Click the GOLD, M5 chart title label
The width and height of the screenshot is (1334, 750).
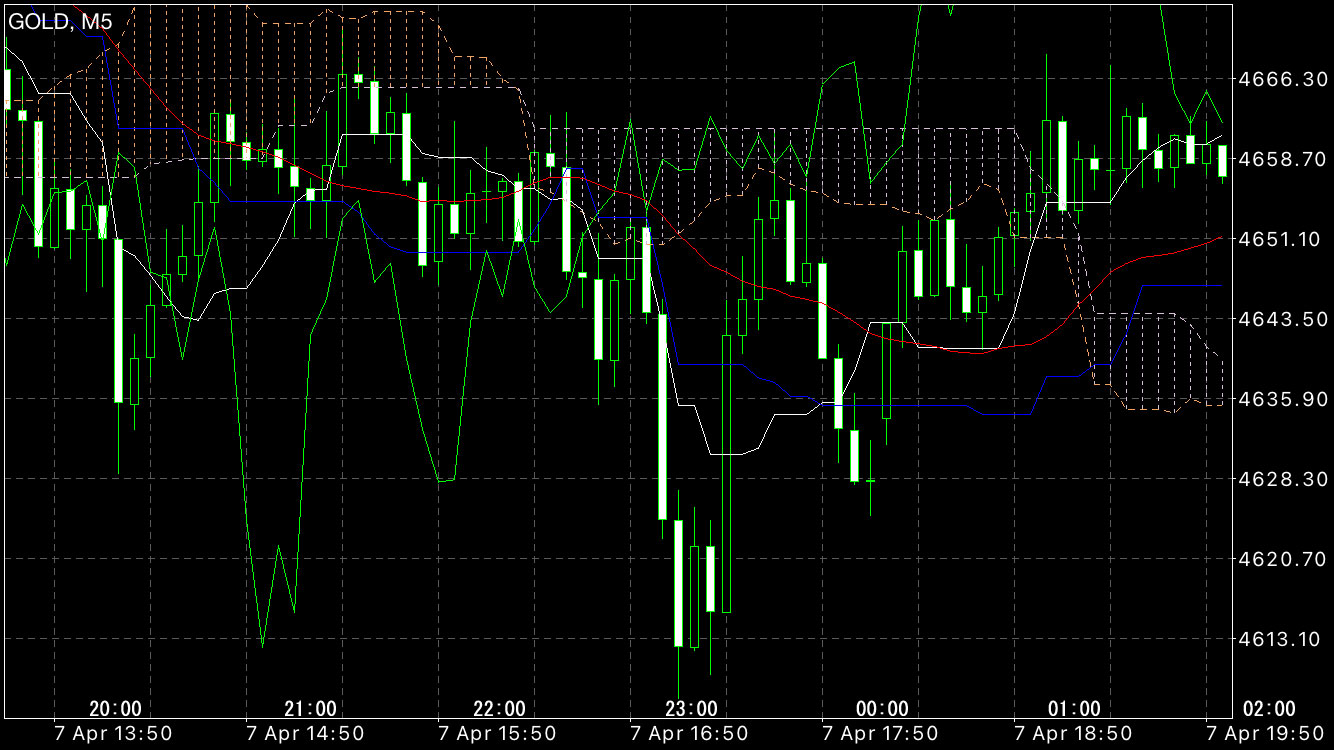click(60, 22)
